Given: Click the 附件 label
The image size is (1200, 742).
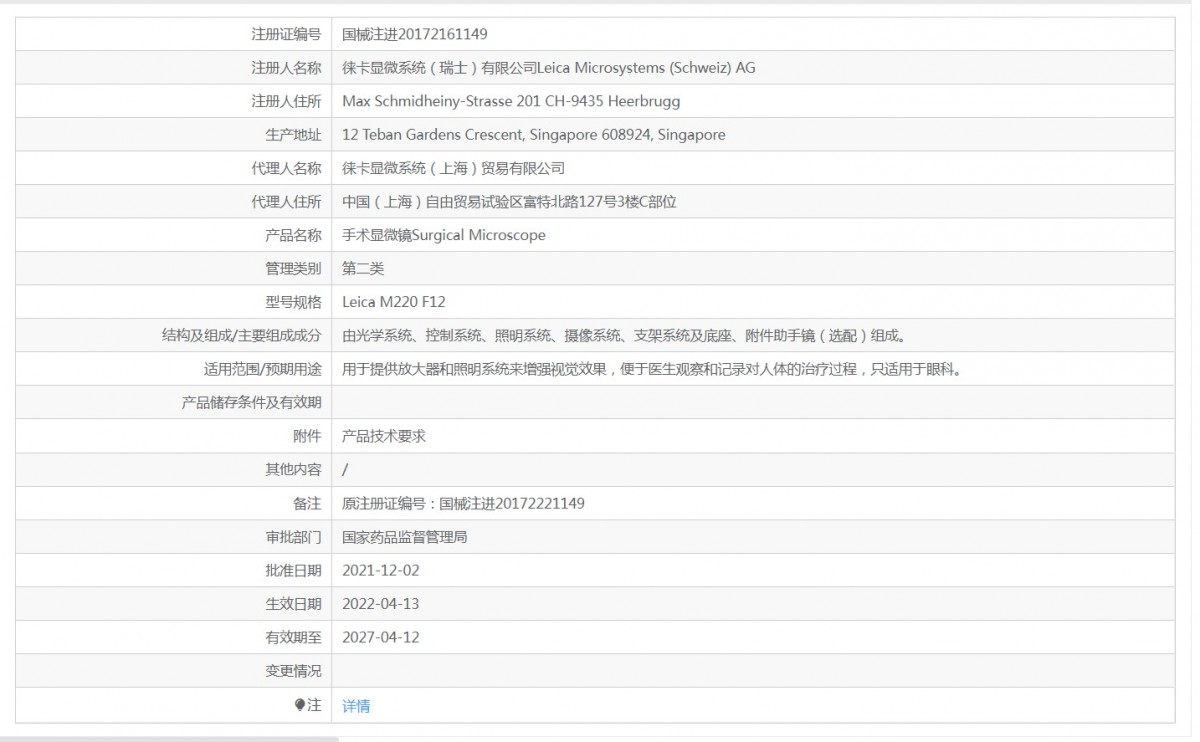Looking at the screenshot, I should pos(307,436).
